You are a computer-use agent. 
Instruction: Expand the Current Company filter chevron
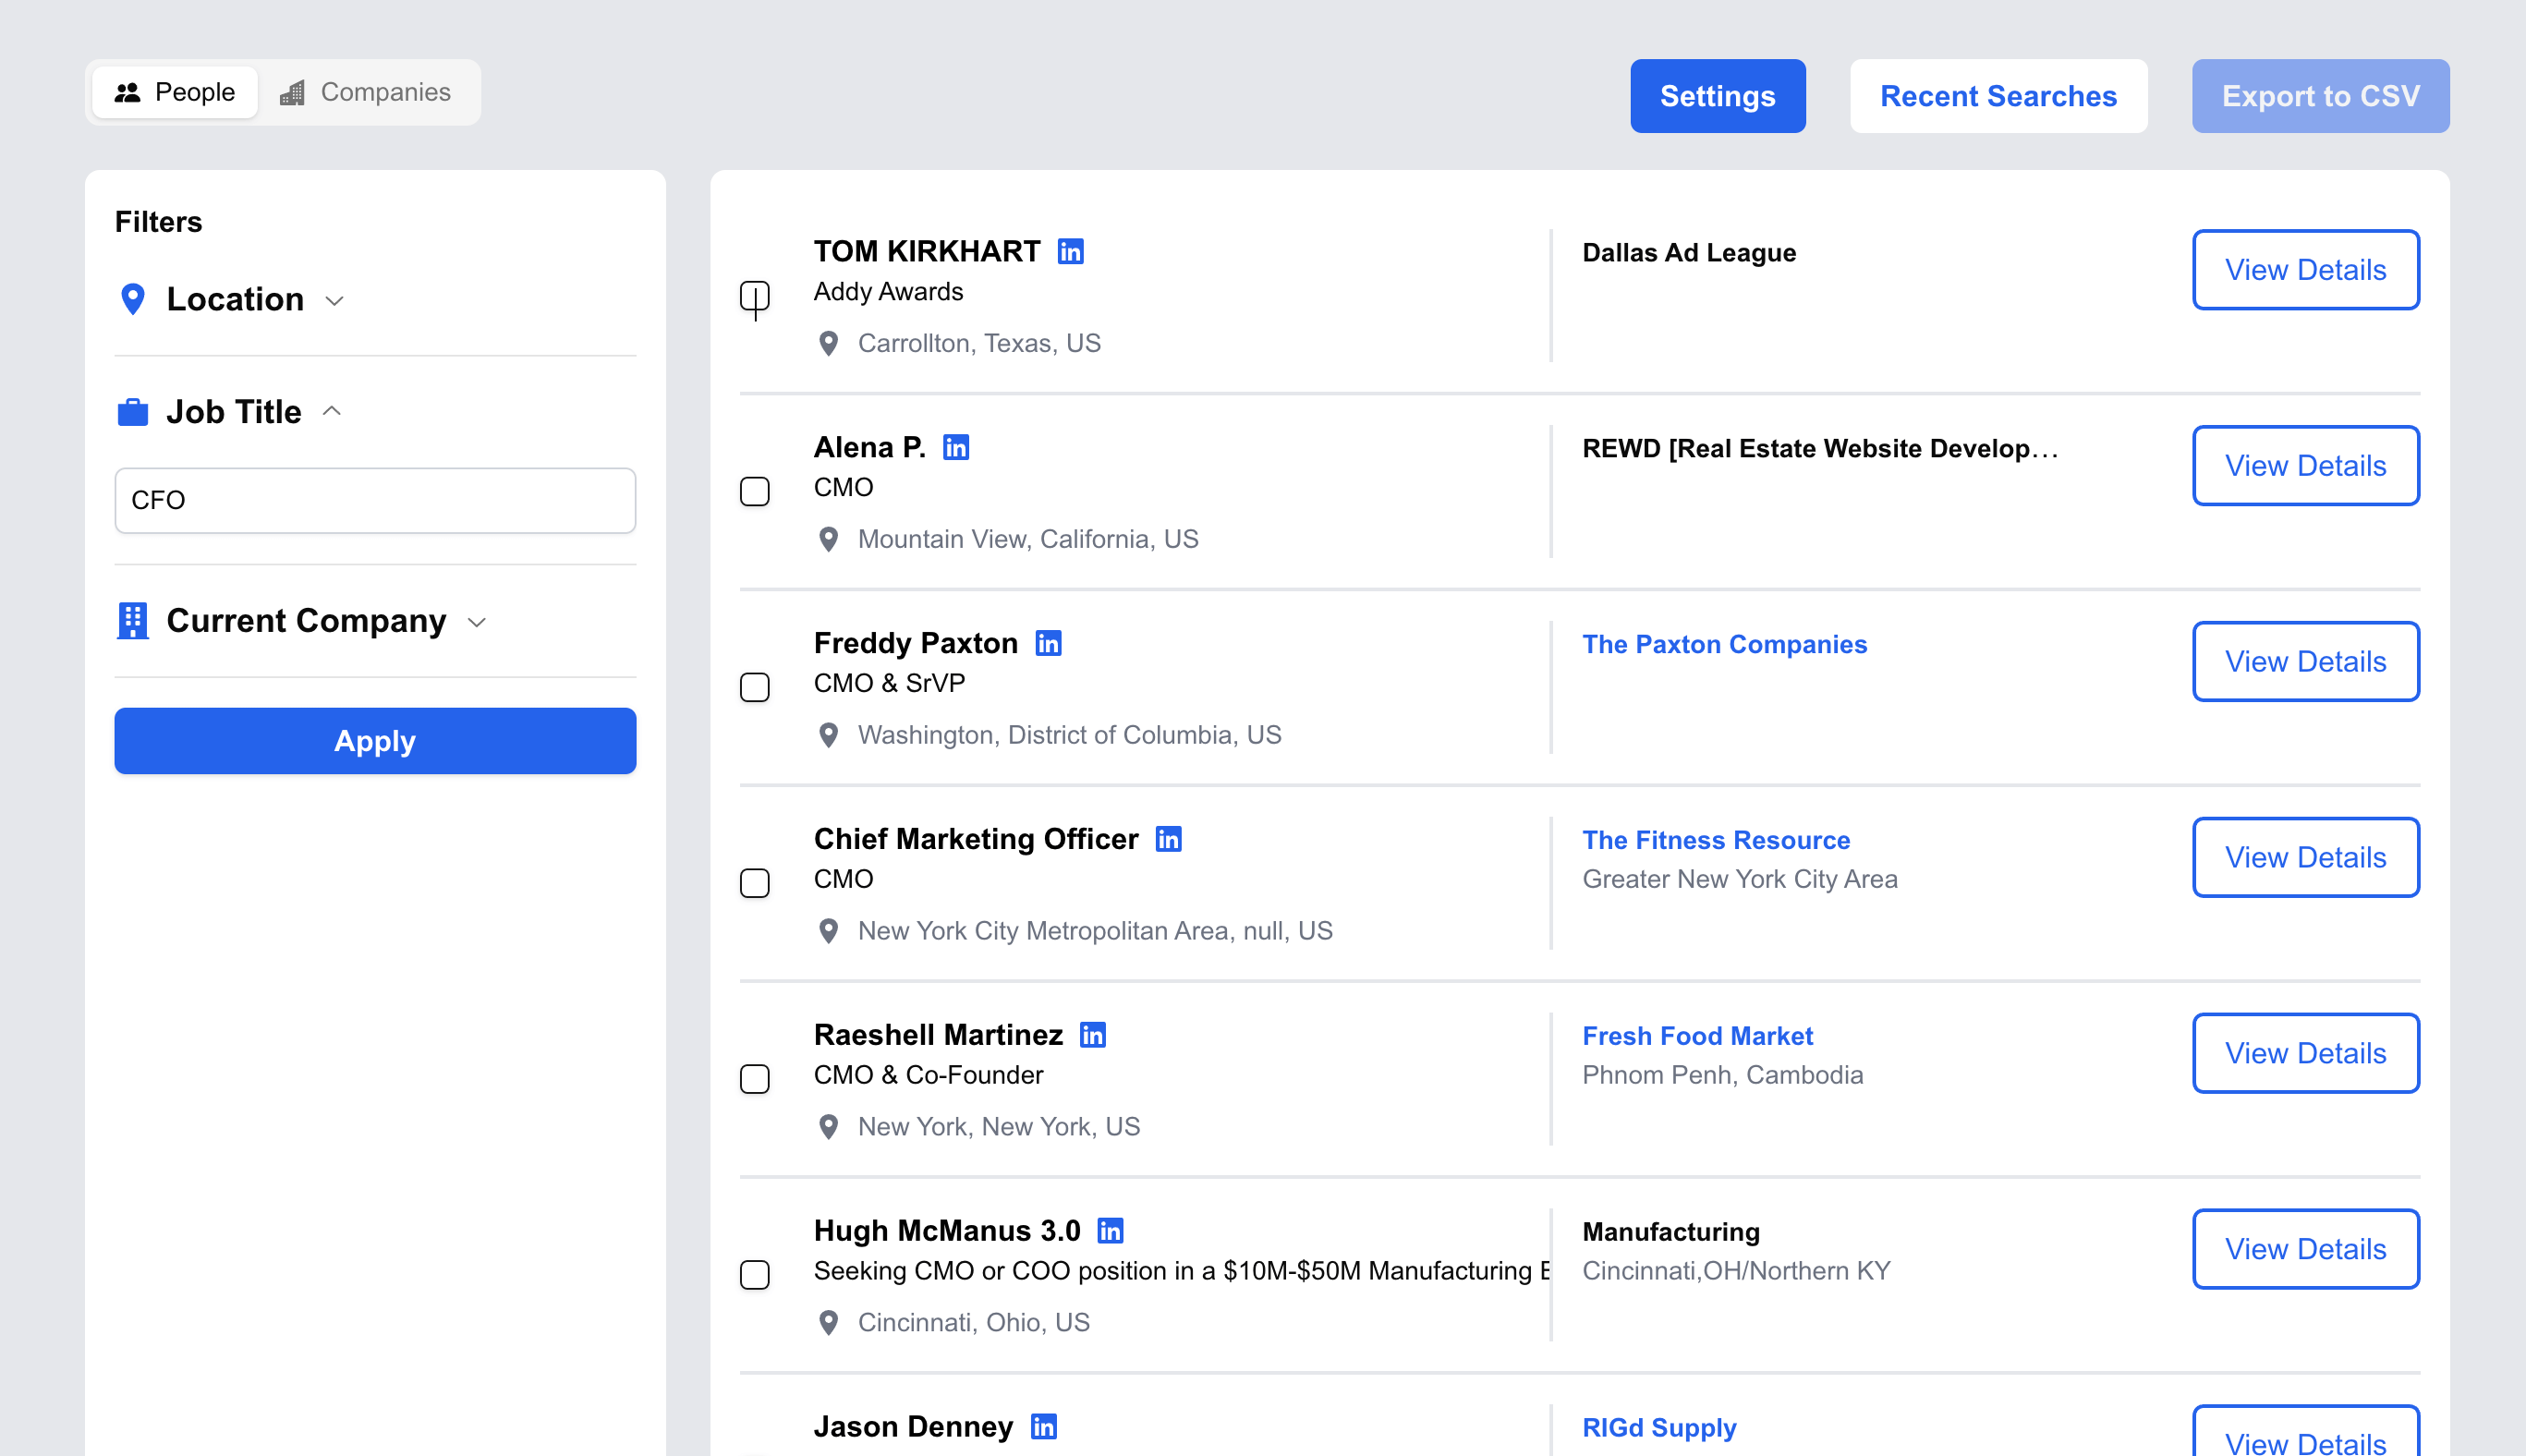point(477,623)
